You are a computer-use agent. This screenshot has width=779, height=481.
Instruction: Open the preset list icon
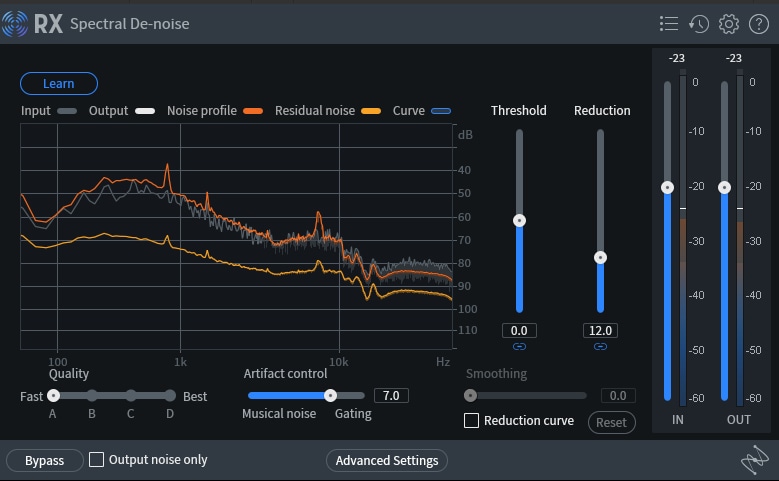tap(669, 23)
